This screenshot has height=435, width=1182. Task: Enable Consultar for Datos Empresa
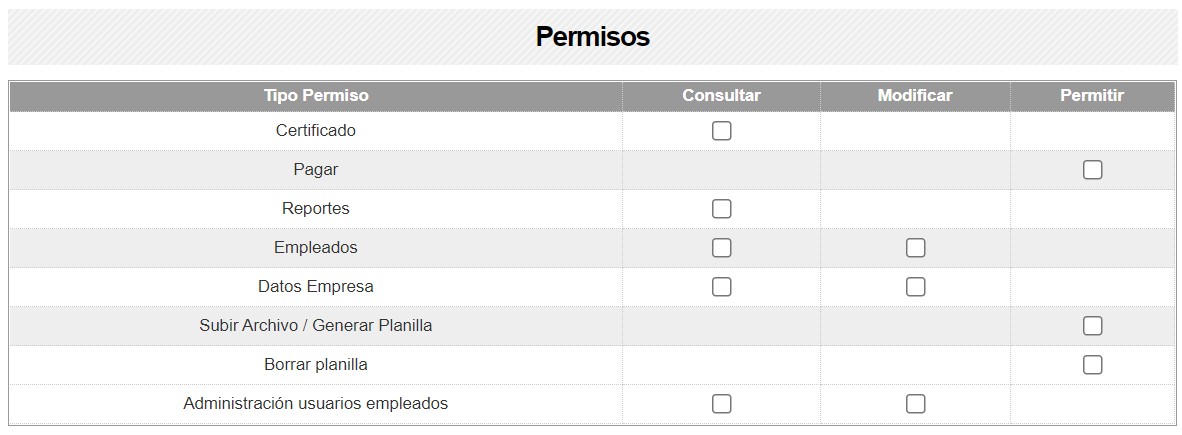click(721, 286)
